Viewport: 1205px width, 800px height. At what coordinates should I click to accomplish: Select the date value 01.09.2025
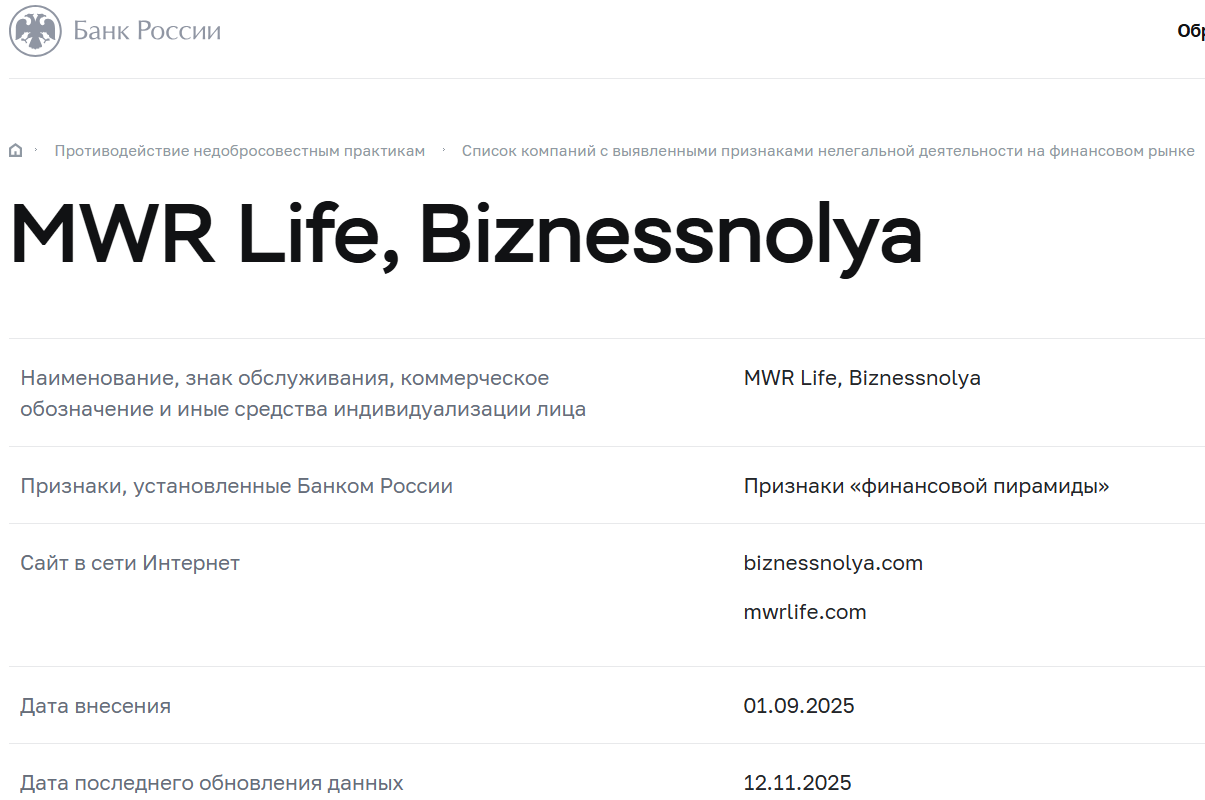798,706
